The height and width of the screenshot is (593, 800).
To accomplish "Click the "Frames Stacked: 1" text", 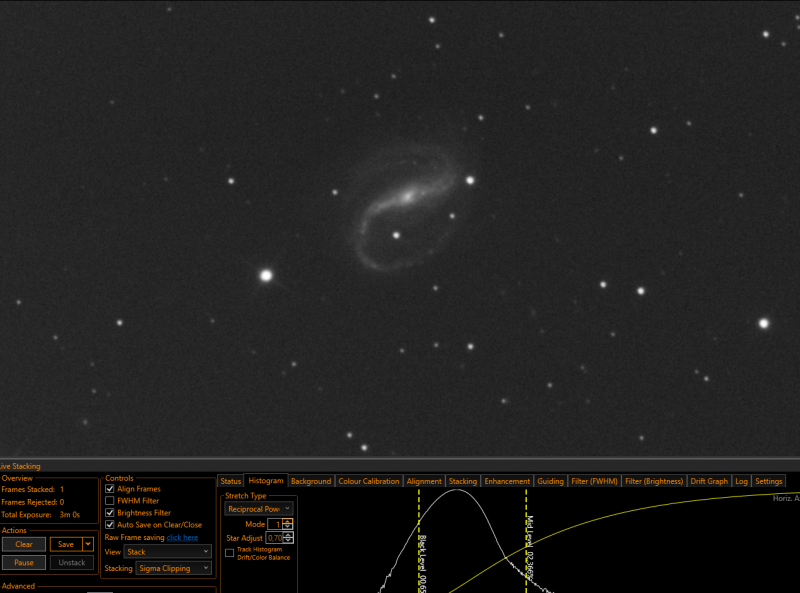I will click(x=33, y=489).
